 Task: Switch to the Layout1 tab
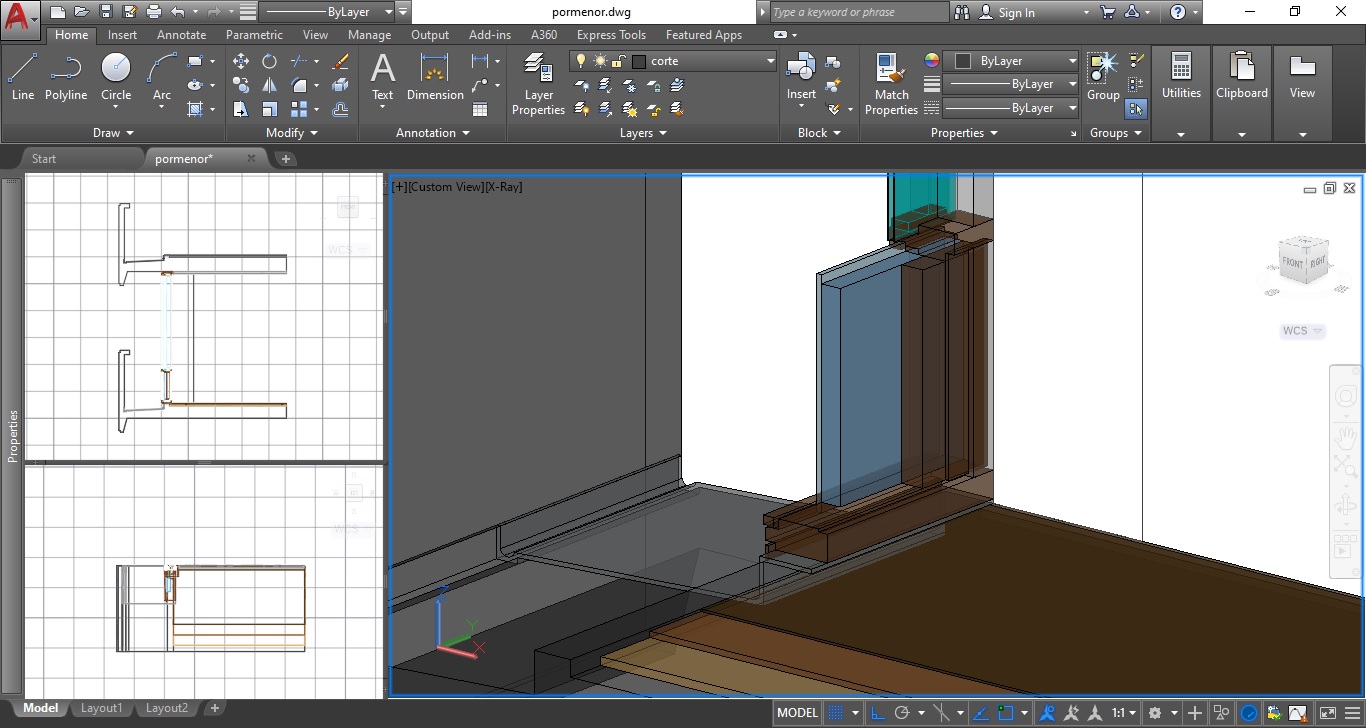point(101,708)
